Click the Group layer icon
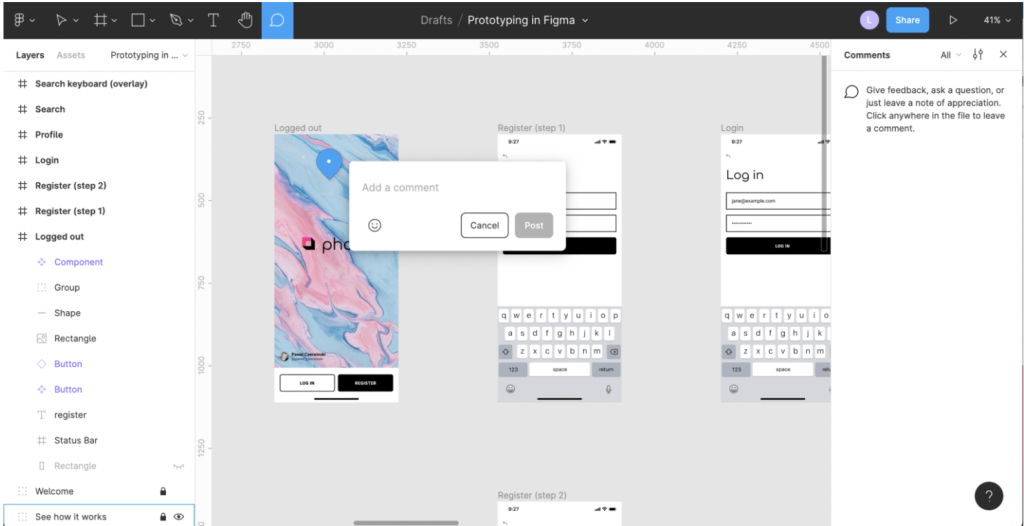1024x526 pixels. click(x=42, y=288)
